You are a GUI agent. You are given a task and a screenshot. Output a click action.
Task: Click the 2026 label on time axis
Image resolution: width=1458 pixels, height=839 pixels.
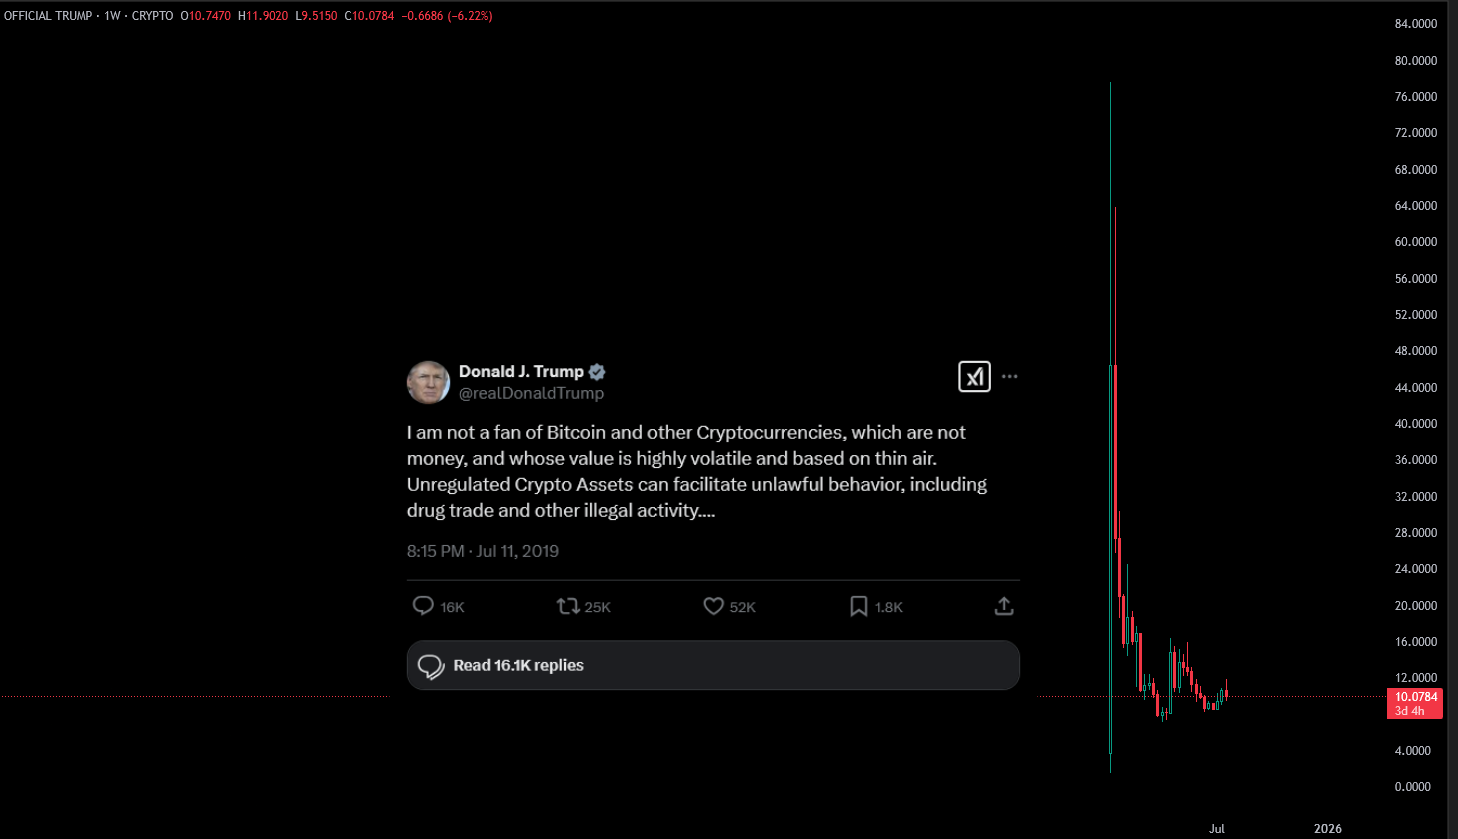point(1328,829)
